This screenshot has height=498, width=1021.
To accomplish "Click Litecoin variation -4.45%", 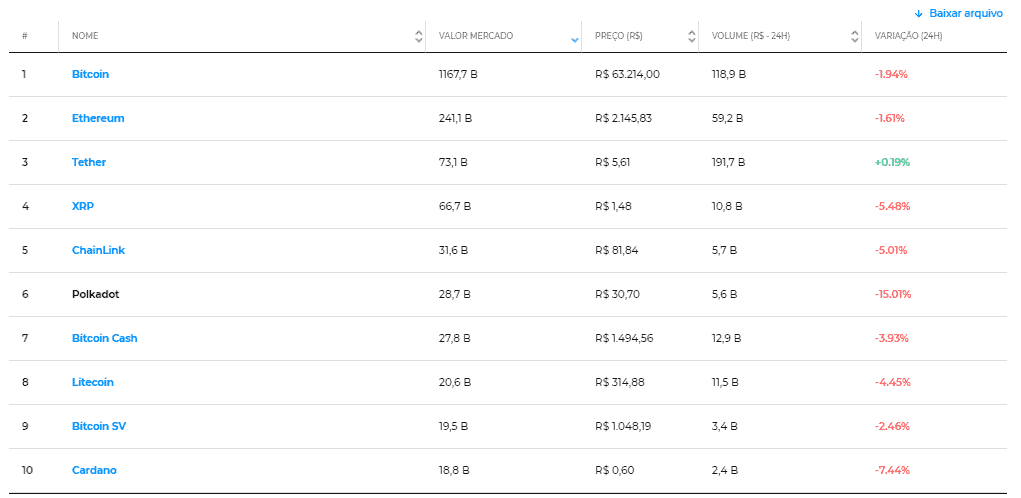I will [x=893, y=382].
